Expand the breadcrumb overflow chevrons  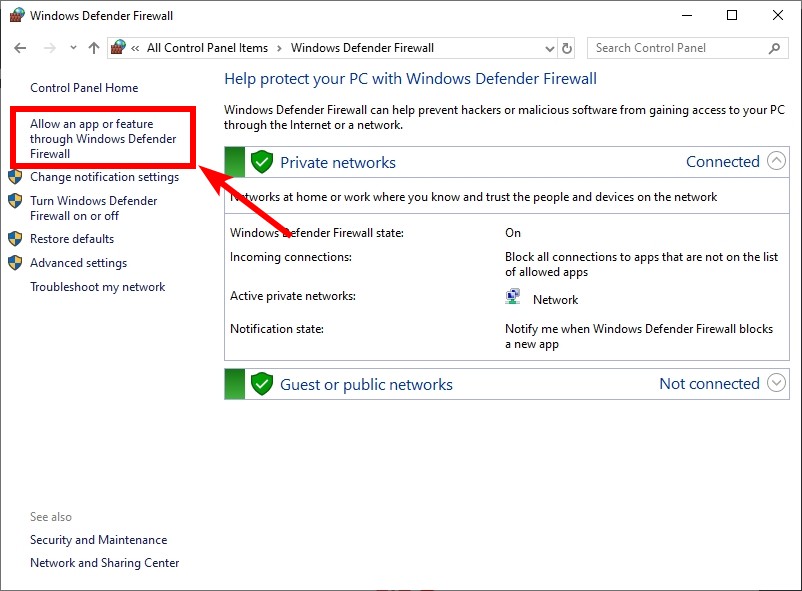(x=135, y=49)
